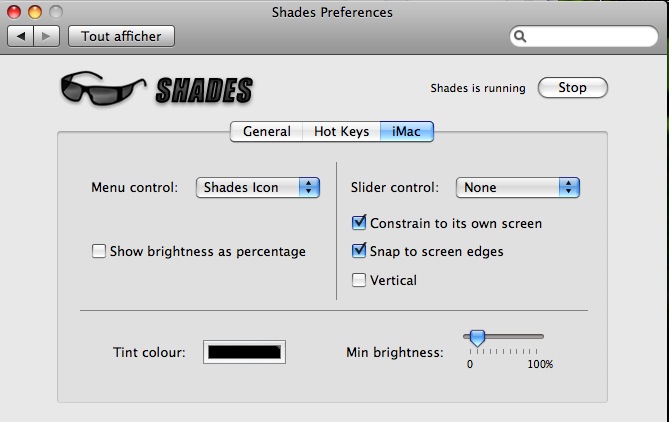
Task: Click the Tout afficher button
Action: pos(121,36)
